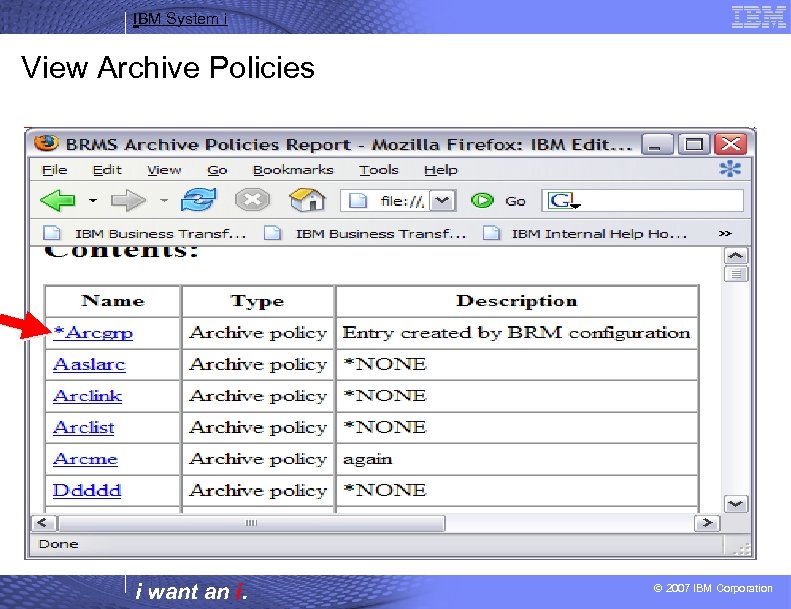
Task: Select Archive policy cell in Arcme row
Action: [x=258, y=459]
